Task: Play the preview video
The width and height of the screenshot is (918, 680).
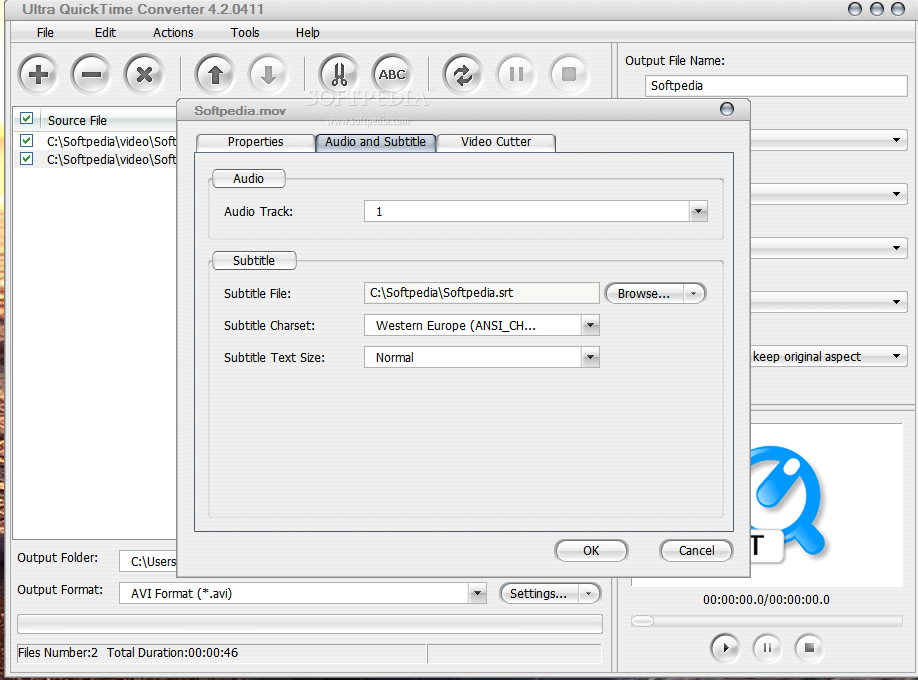Action: [x=725, y=648]
